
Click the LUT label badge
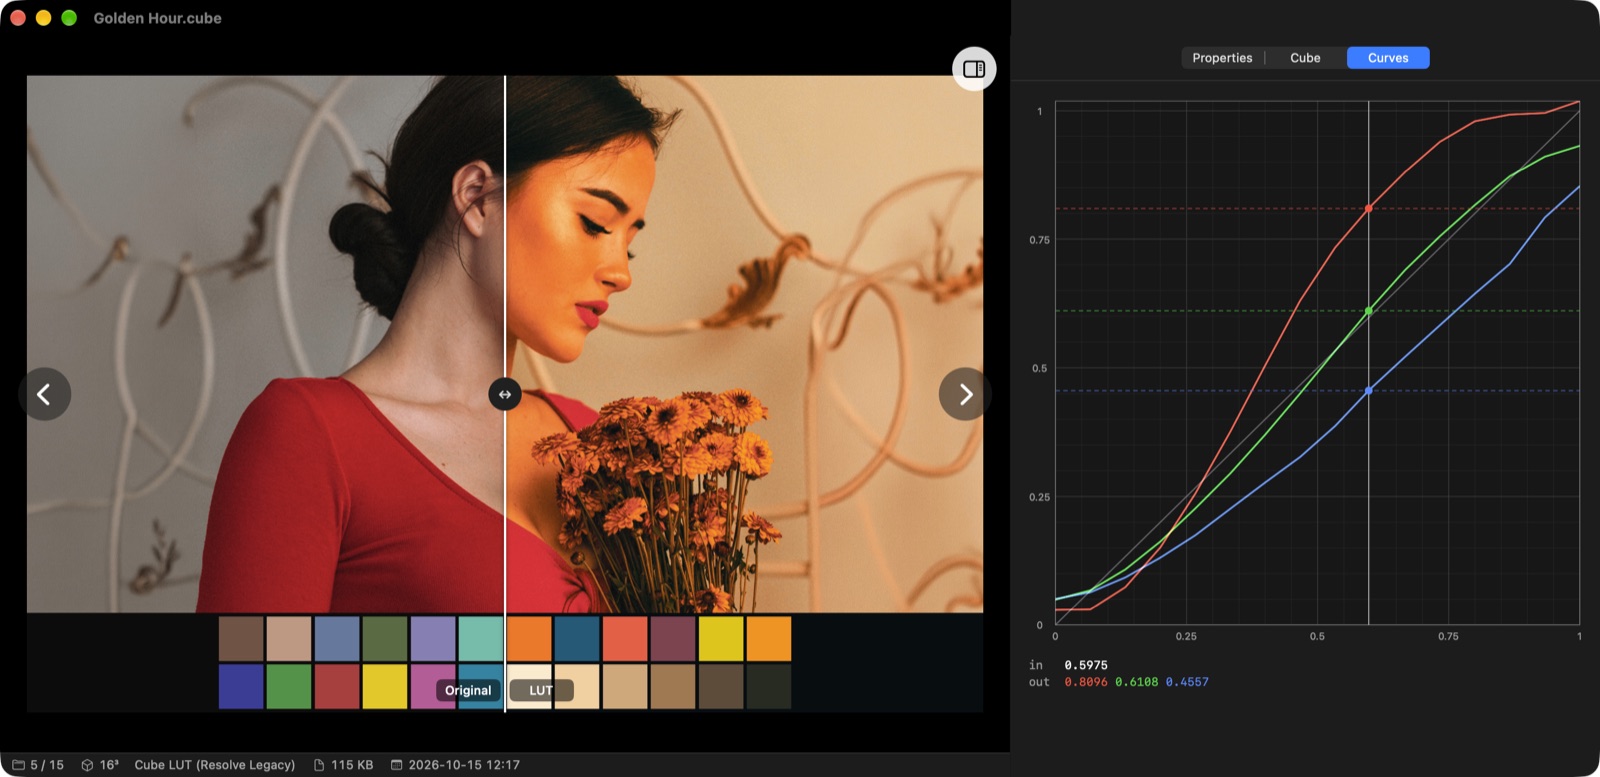(x=541, y=690)
